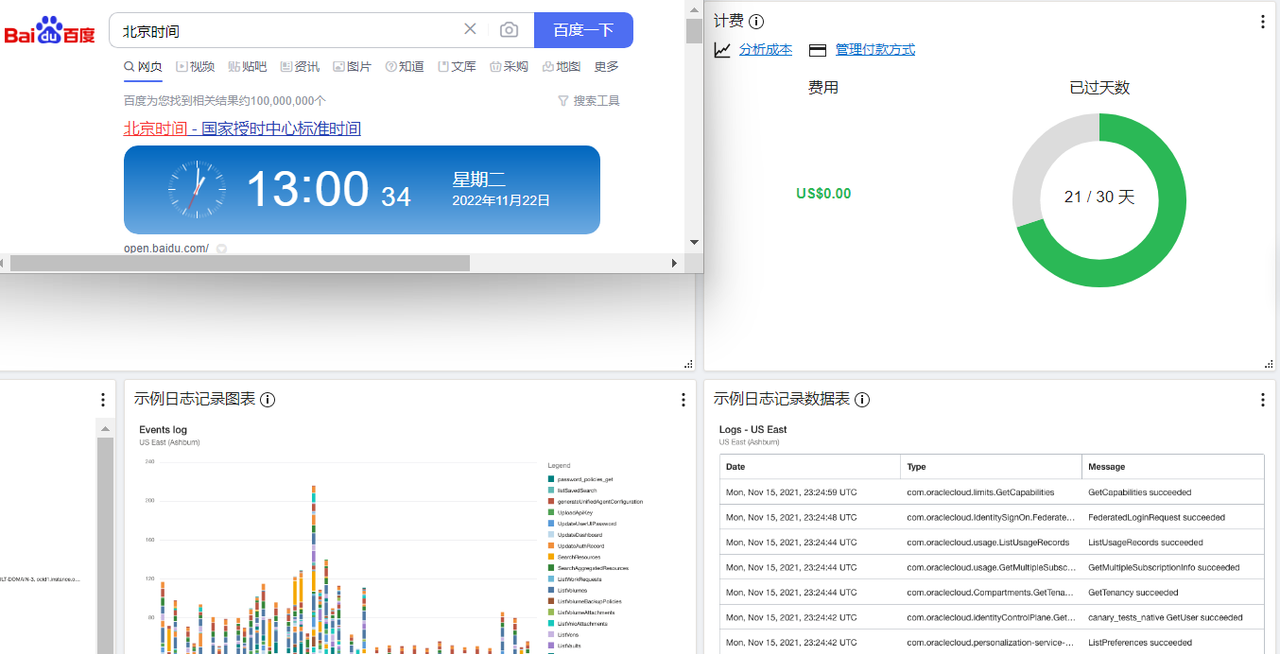Click the 13:00 digital time display

308,189
